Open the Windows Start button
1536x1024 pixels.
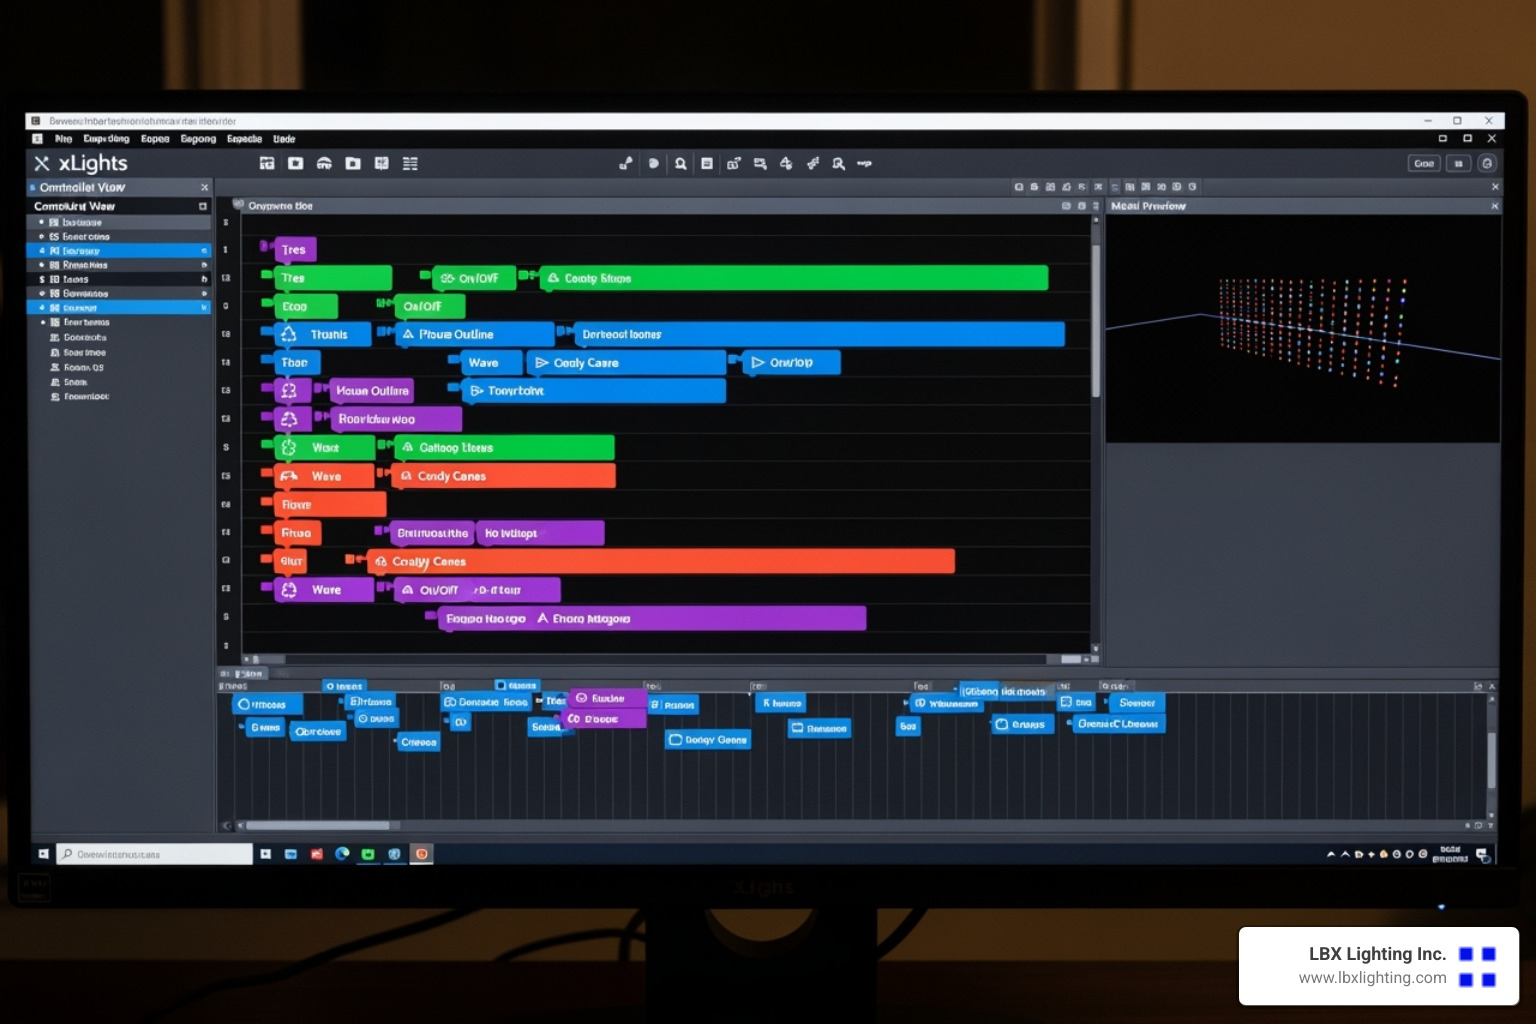pyautogui.click(x=43, y=854)
